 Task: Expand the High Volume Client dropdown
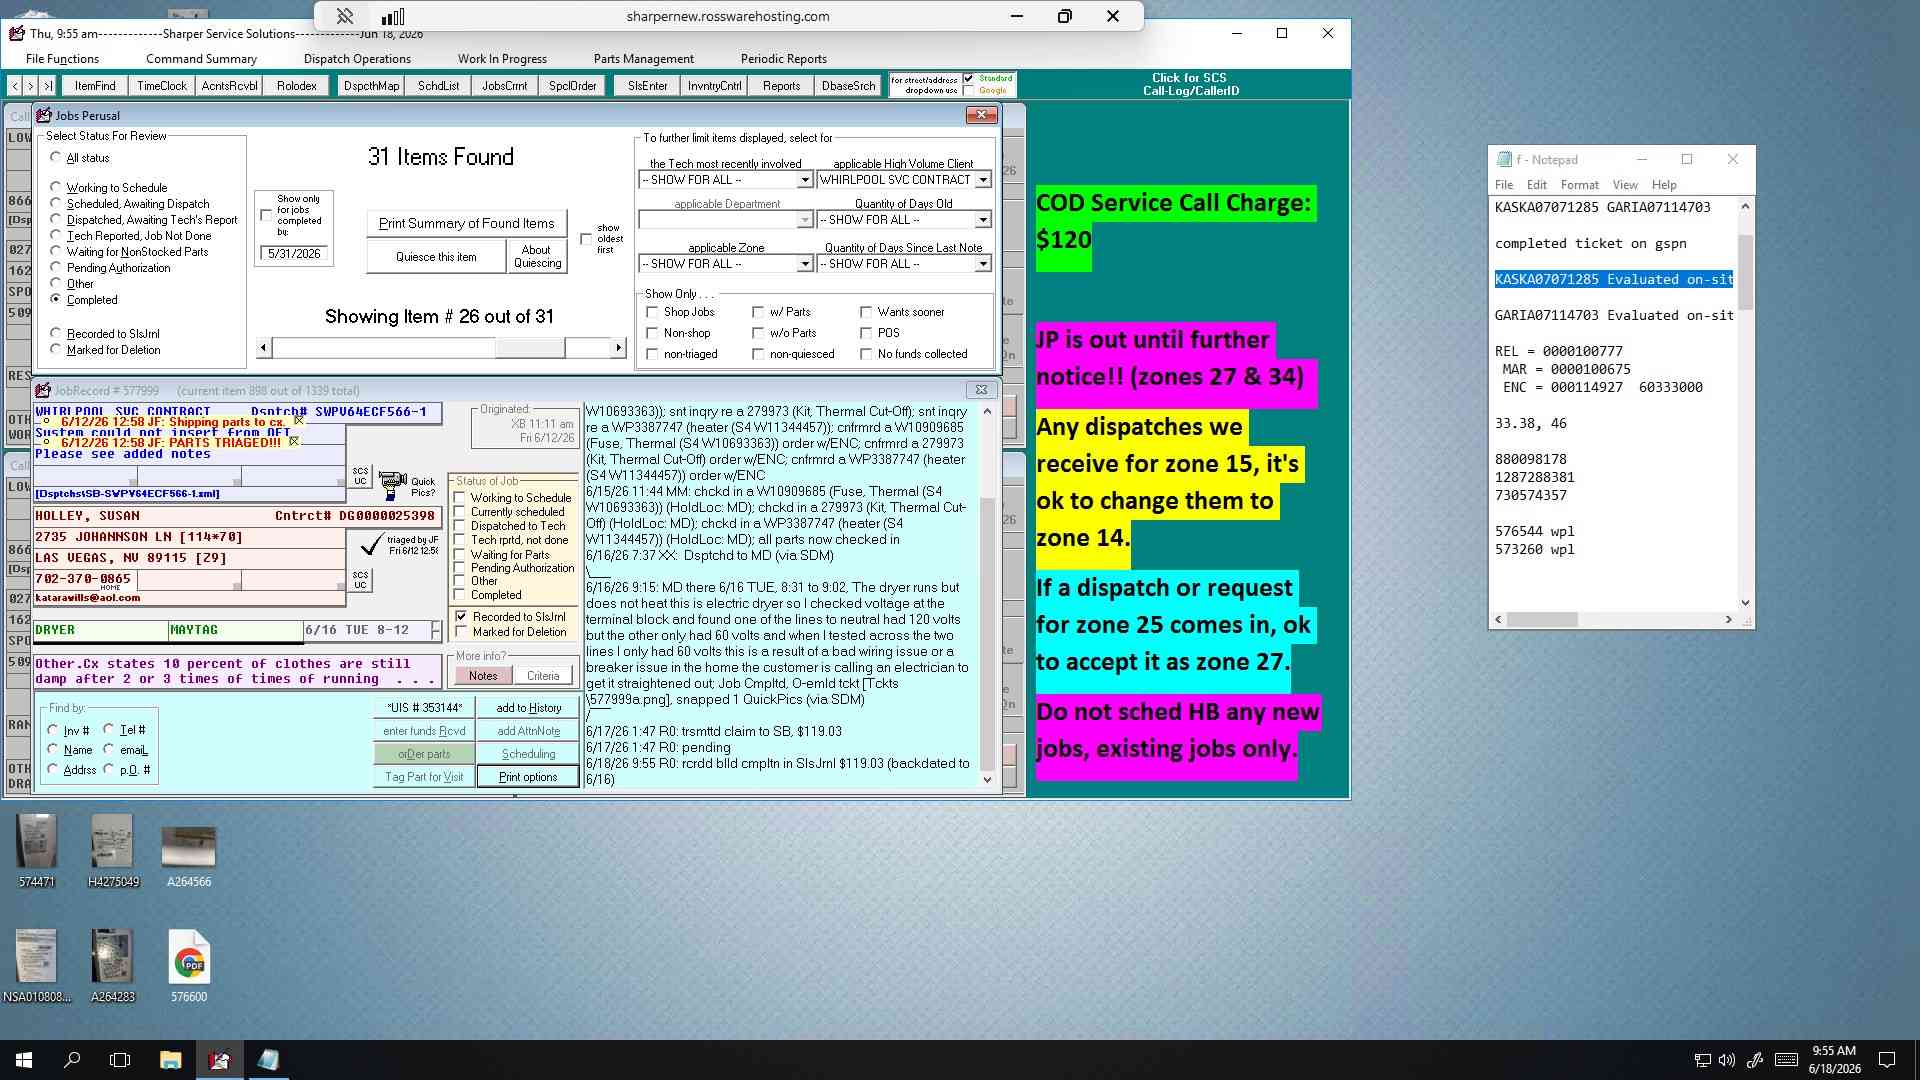[983, 180]
